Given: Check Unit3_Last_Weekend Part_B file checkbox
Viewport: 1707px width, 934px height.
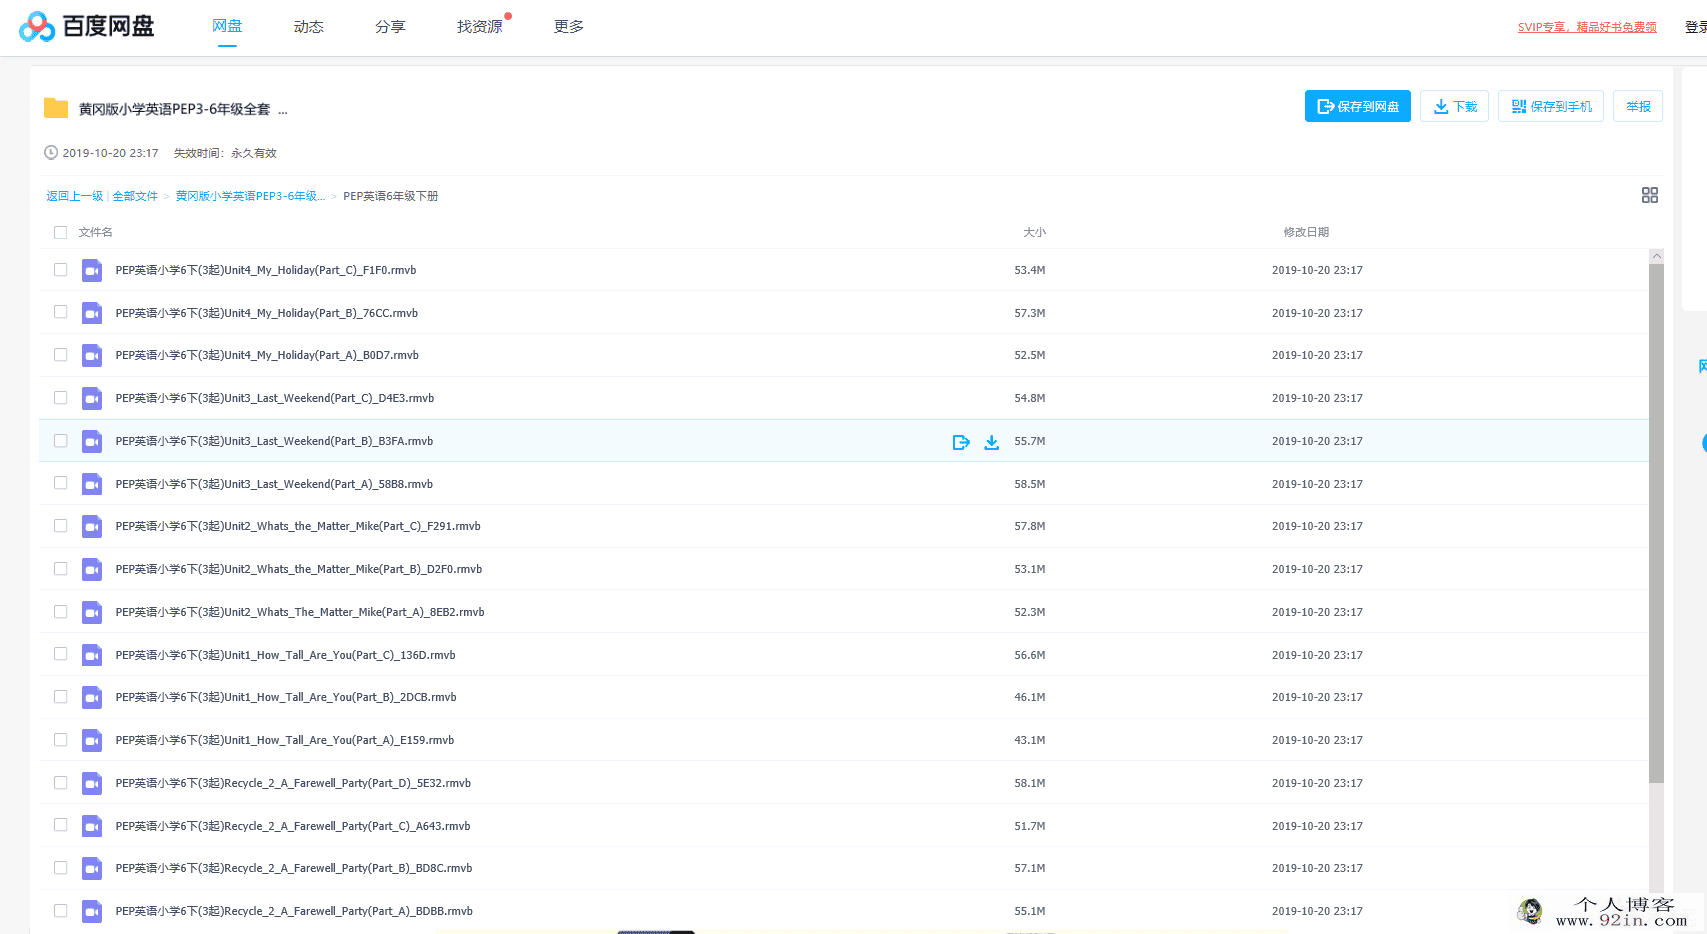Looking at the screenshot, I should pos(60,441).
